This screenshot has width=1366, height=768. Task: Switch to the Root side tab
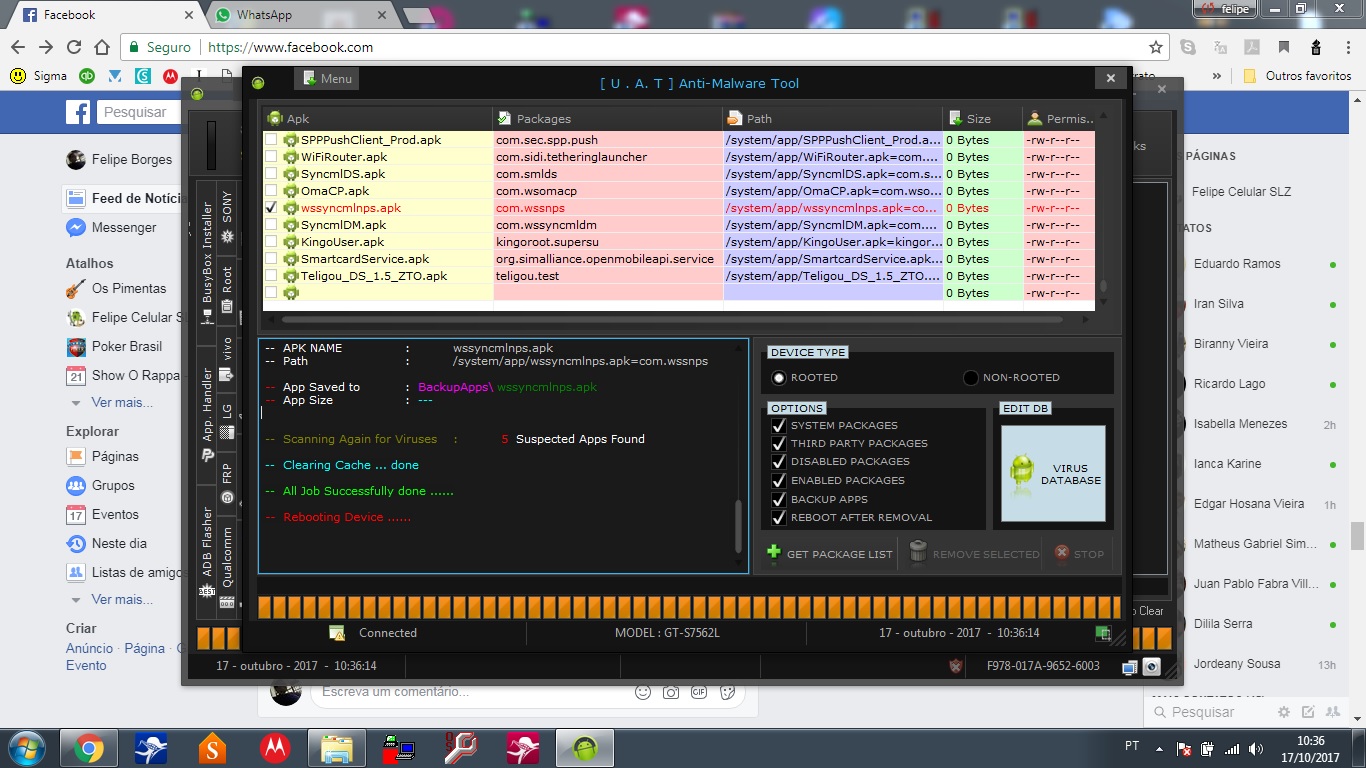(x=227, y=289)
